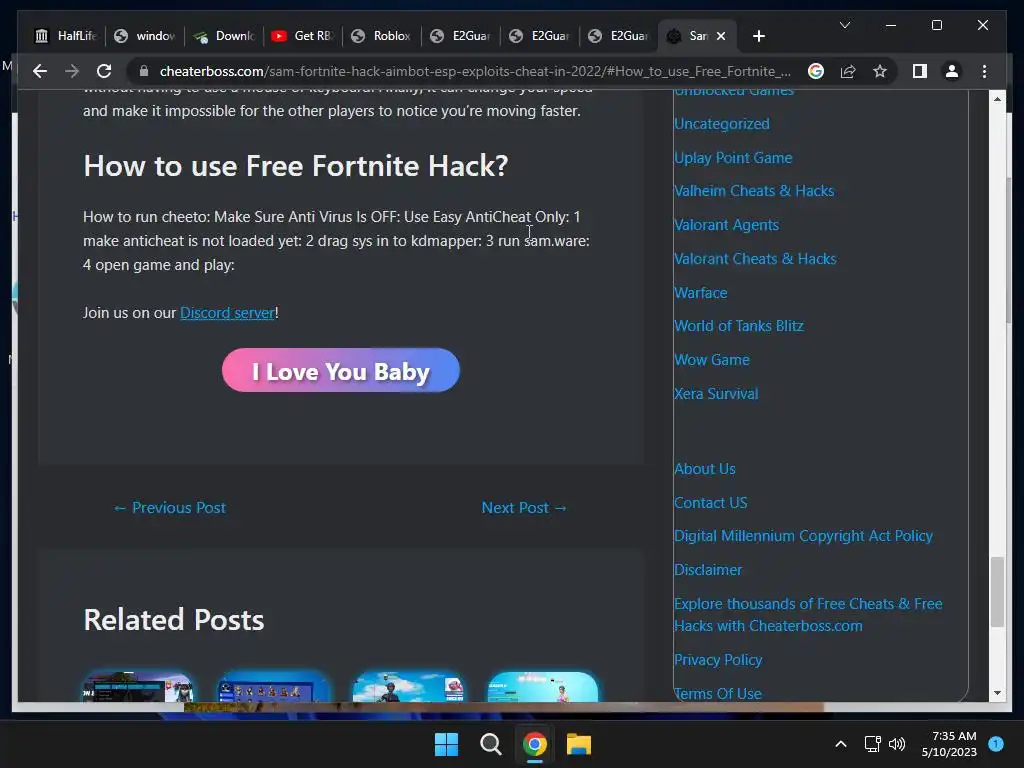The width and height of the screenshot is (1024, 768).
Task: Switch to the first E2Guardian tab
Action: coord(461,36)
